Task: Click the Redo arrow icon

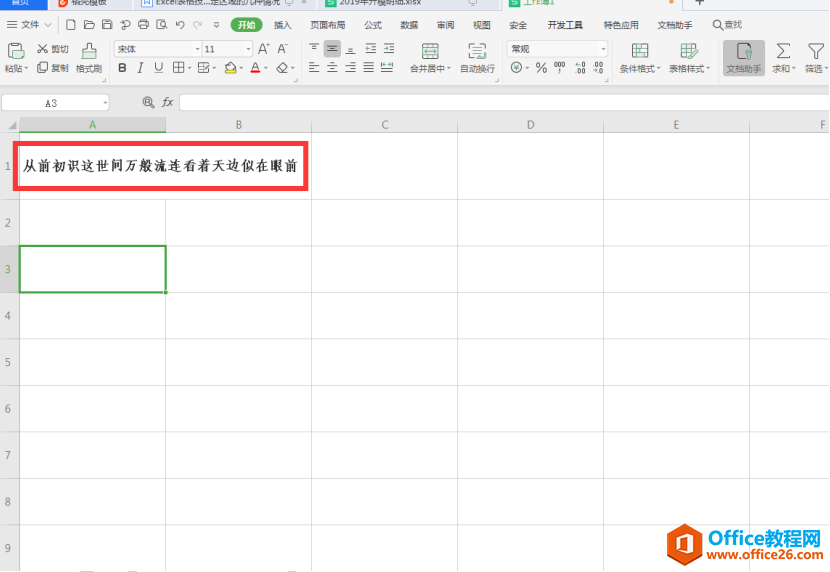Action: pyautogui.click(x=197, y=24)
